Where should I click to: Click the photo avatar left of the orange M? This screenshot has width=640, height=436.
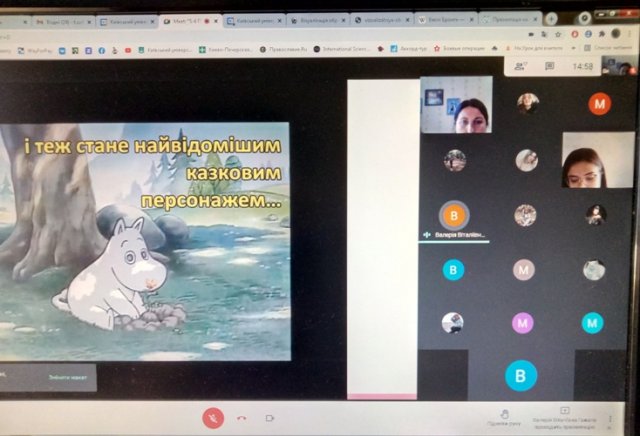tap(528, 104)
